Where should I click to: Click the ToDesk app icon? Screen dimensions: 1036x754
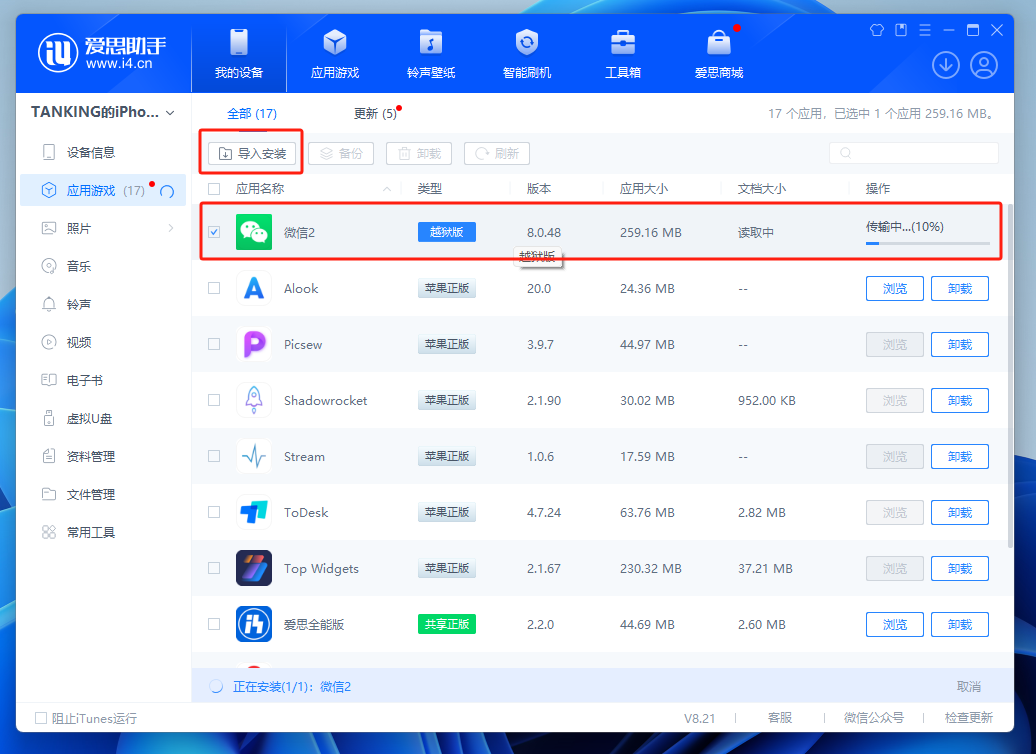pyautogui.click(x=254, y=512)
